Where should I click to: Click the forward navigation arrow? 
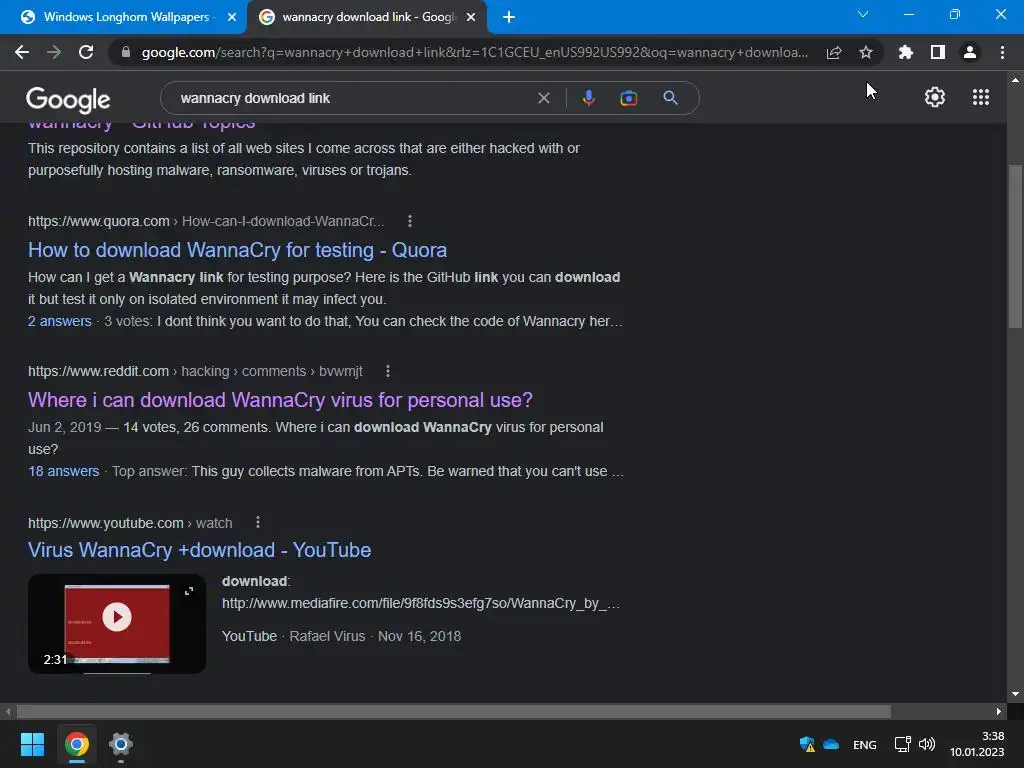pos(54,52)
